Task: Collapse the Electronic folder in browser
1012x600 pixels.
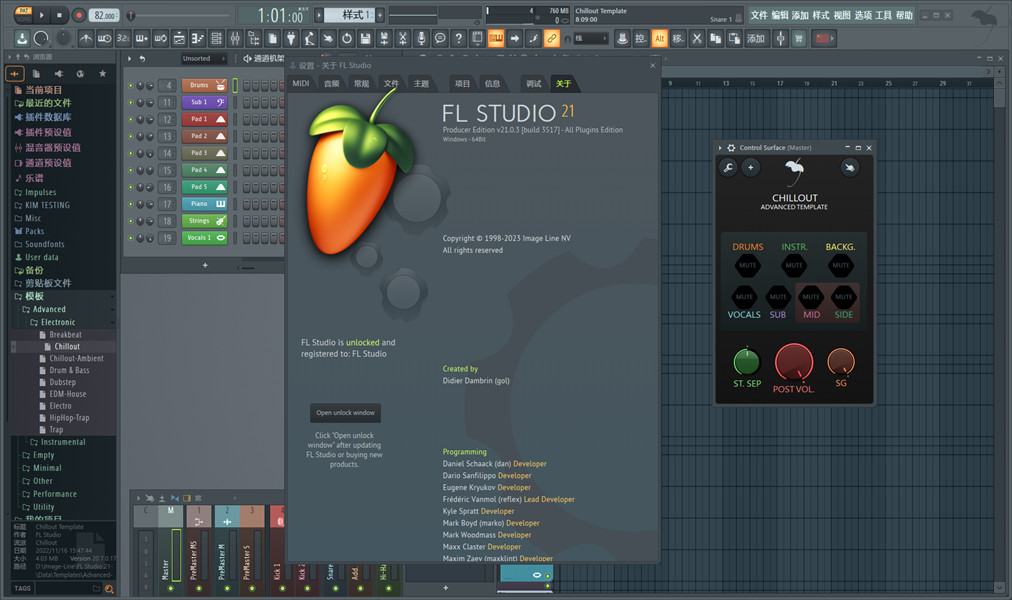Action: pyautogui.click(x=58, y=322)
